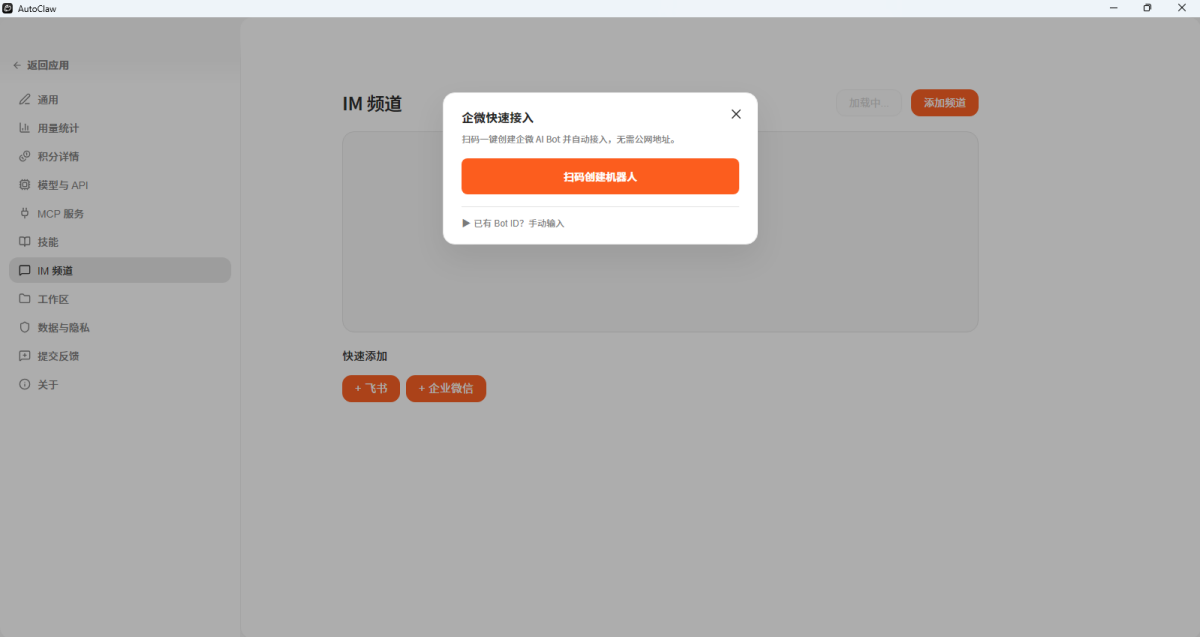Click the 提交反馈 feedback icon
The width and height of the screenshot is (1200, 637).
[x=25, y=356]
